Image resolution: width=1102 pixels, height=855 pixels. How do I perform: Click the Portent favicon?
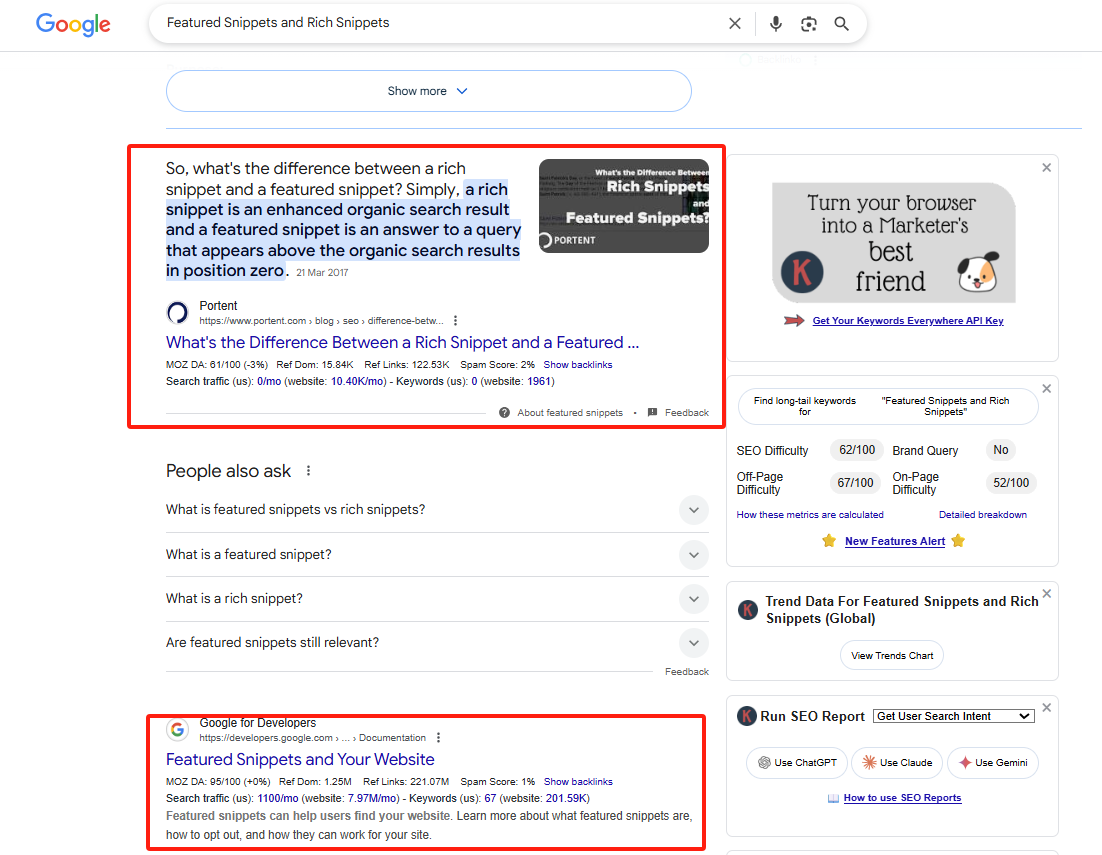click(178, 312)
